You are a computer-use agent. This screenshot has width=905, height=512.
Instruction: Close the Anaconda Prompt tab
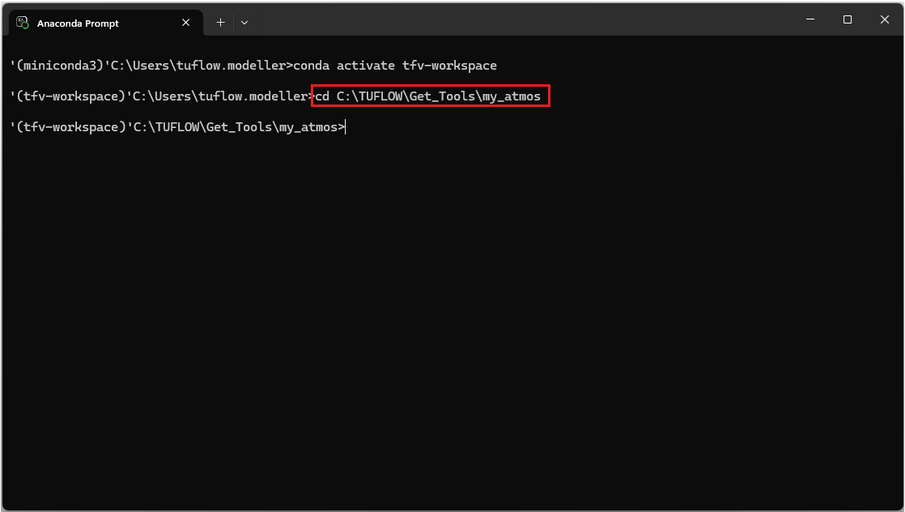pyautogui.click(x=186, y=22)
